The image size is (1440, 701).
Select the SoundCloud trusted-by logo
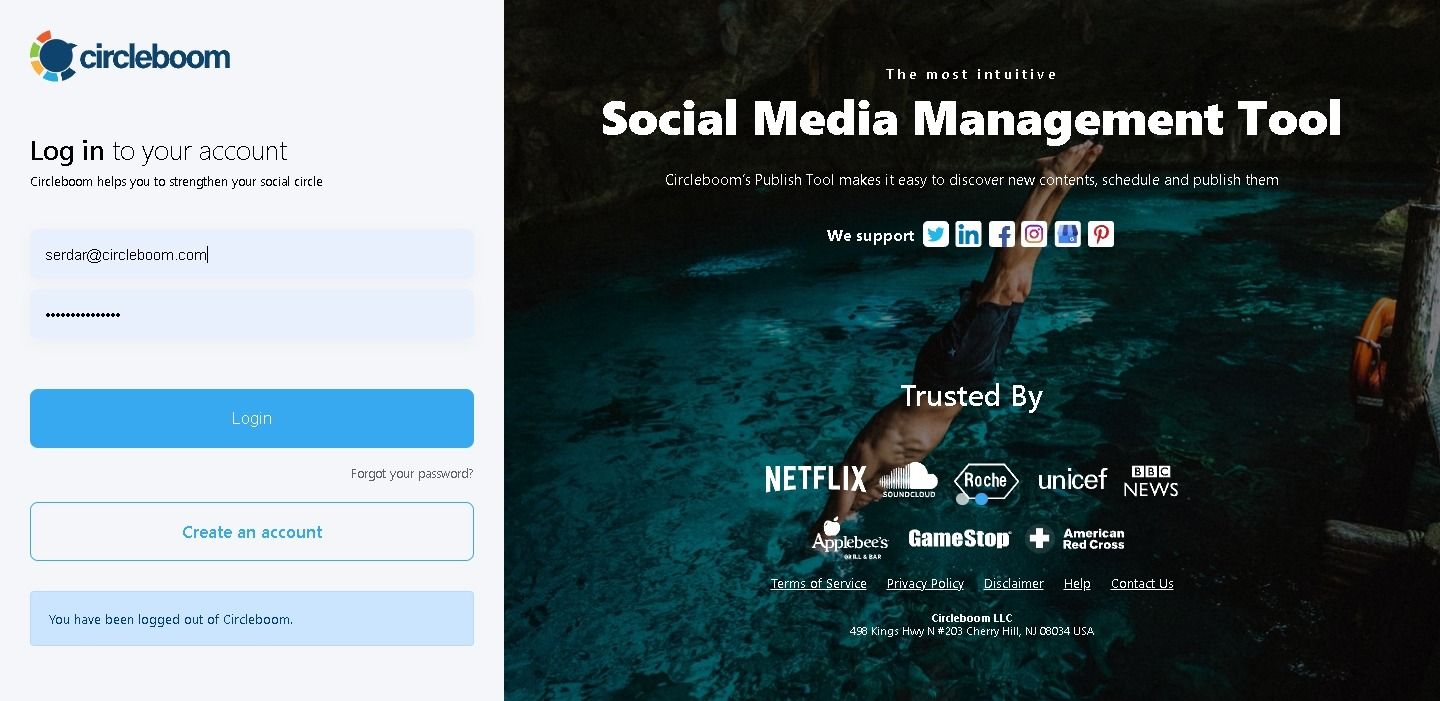908,478
